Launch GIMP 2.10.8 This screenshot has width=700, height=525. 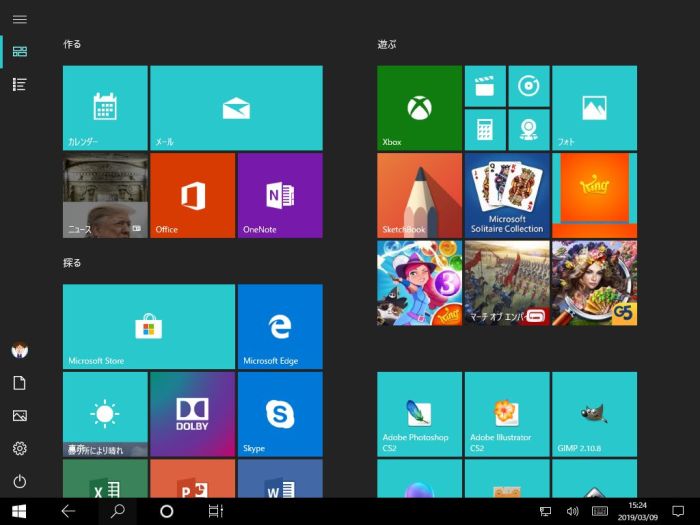coord(594,414)
